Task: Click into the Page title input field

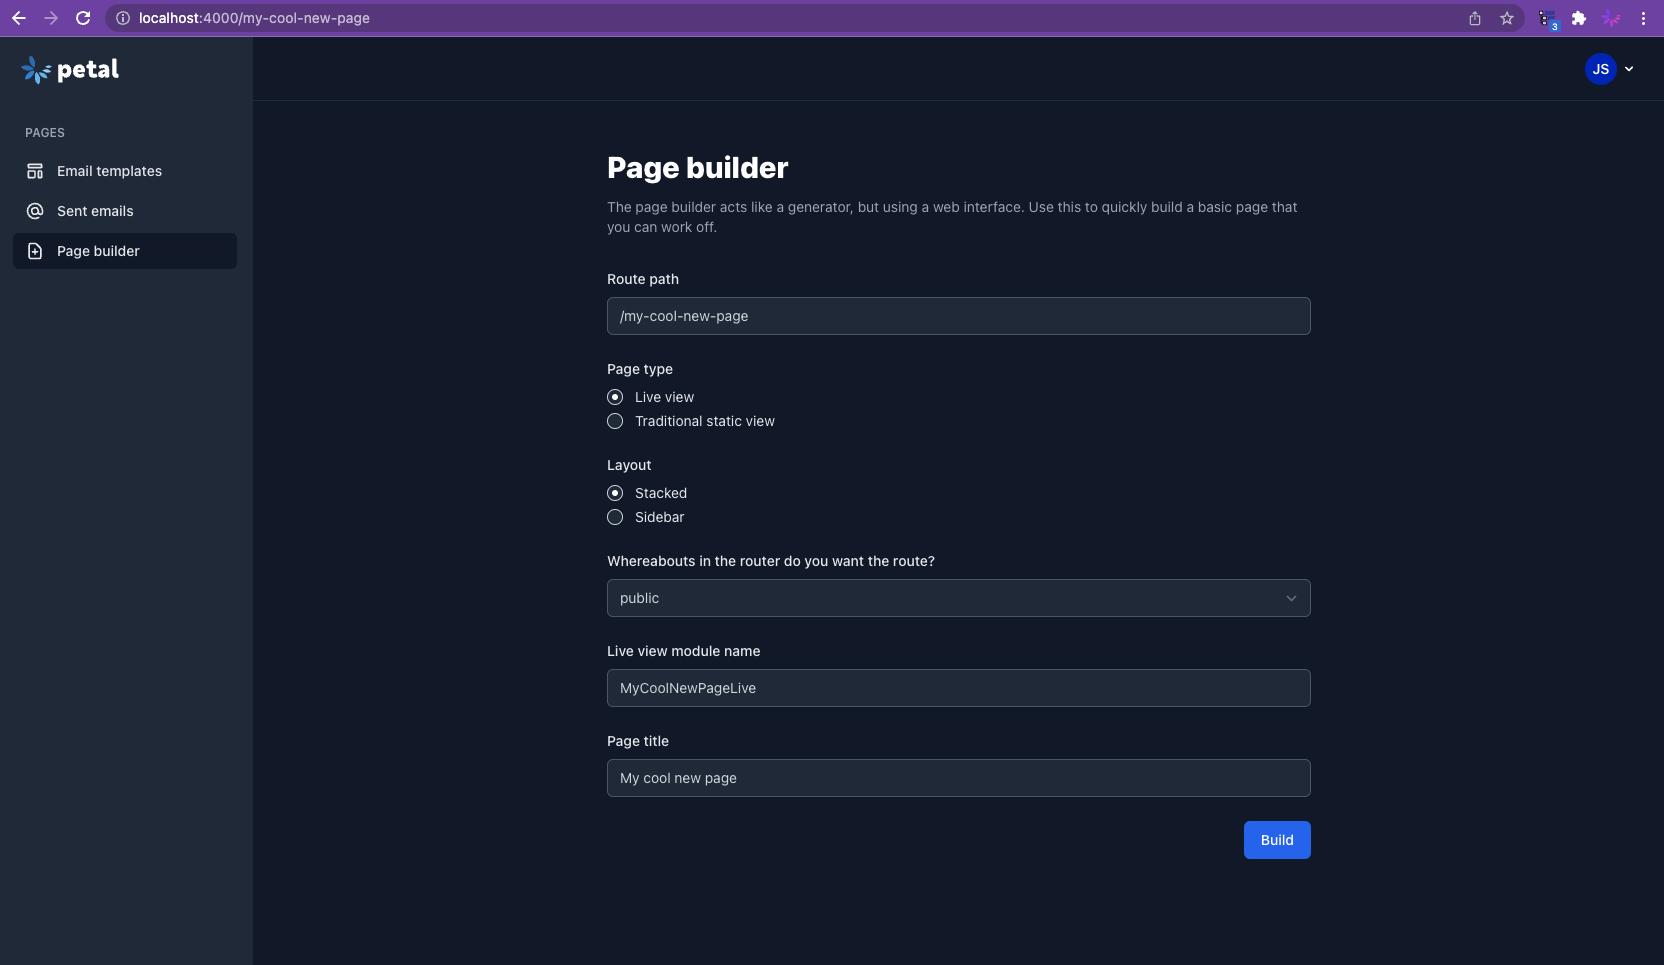Action: point(958,778)
